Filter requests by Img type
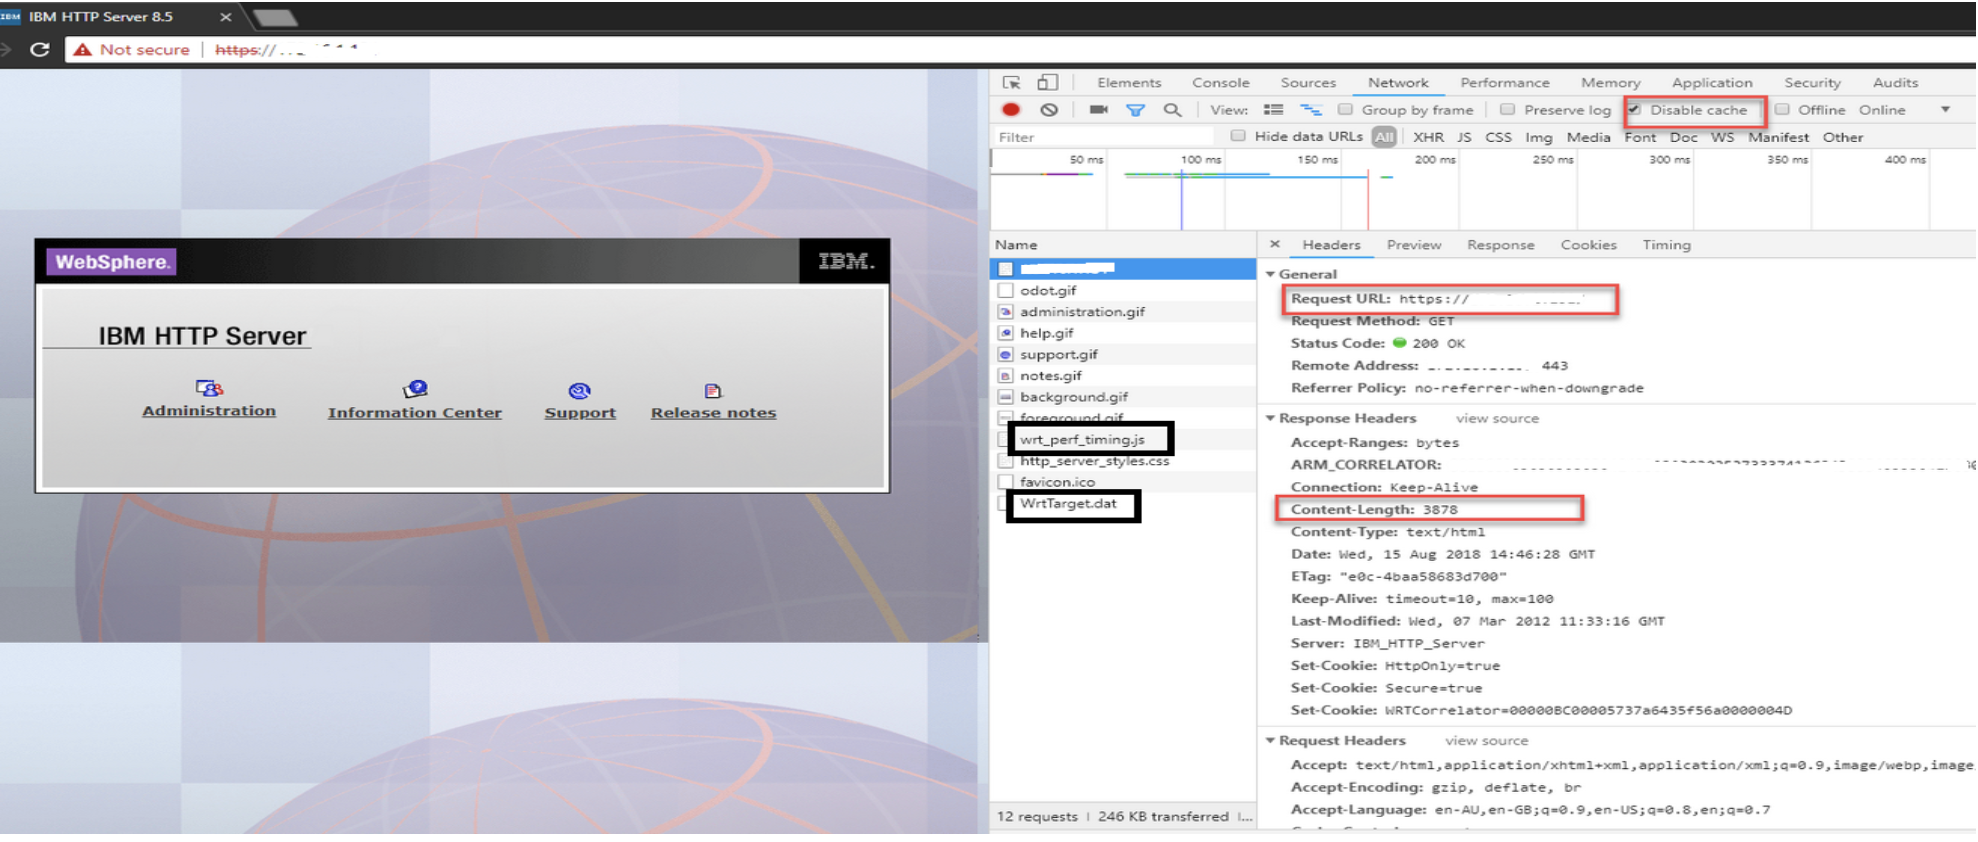Screen dimensions: 1978x842 [1538, 137]
